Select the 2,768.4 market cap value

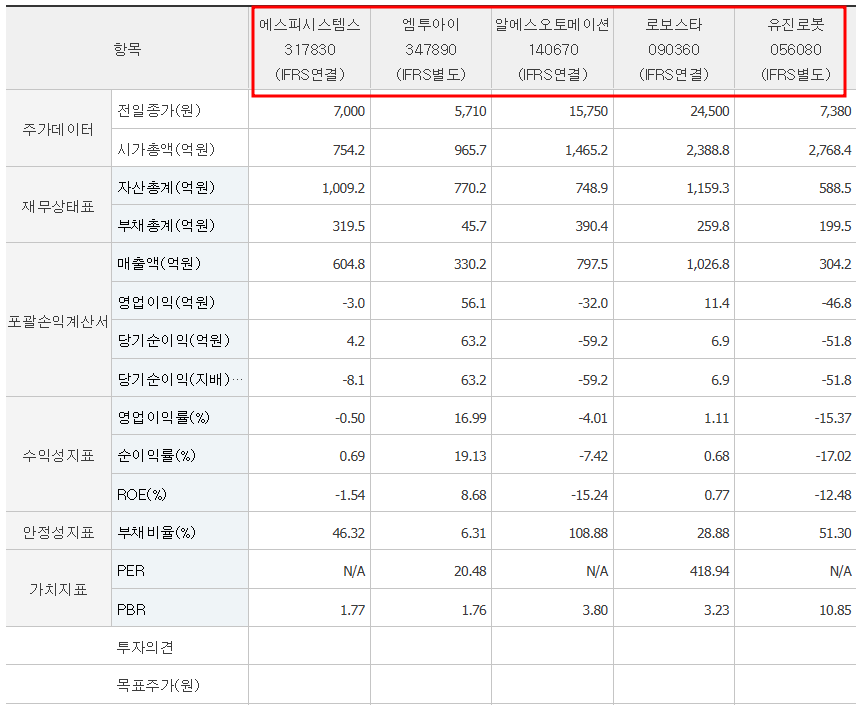pyautogui.click(x=830, y=150)
